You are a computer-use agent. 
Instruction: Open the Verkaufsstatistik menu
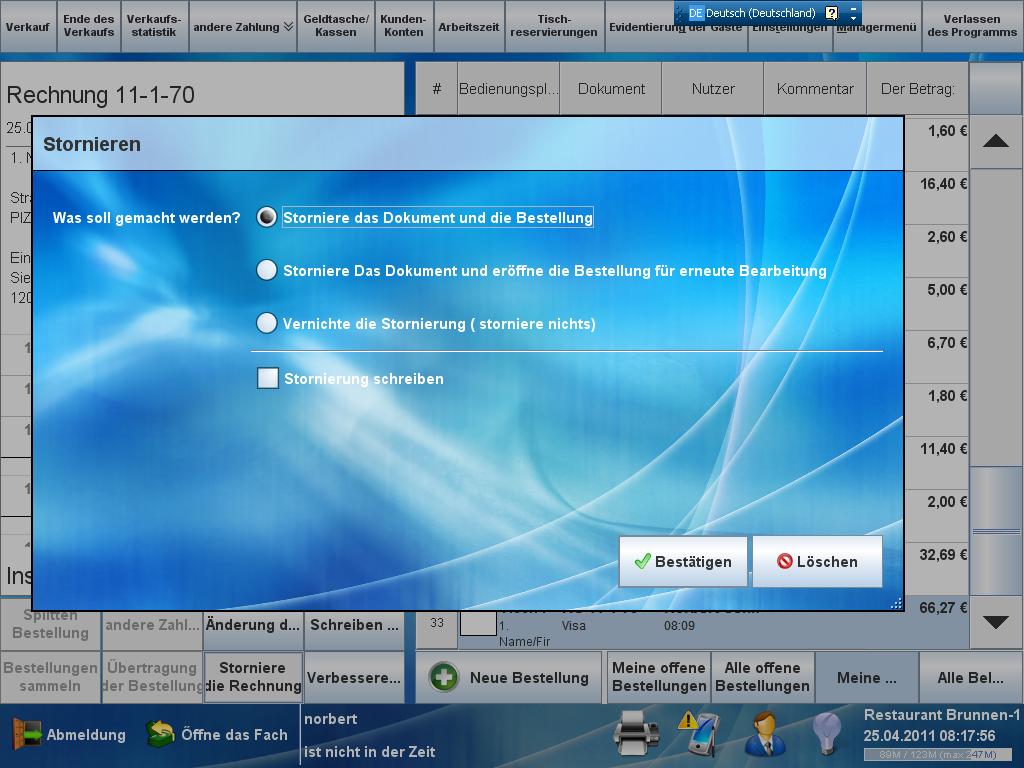pyautogui.click(x=153, y=26)
